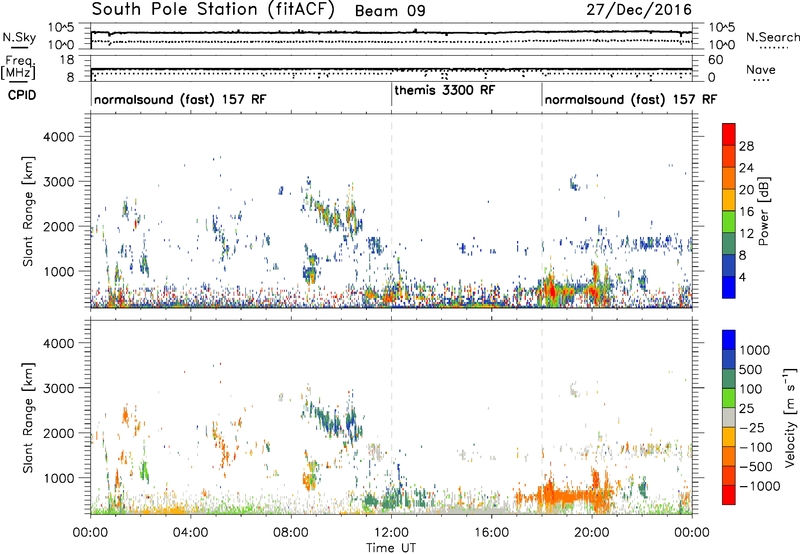The image size is (800, 554).
Task: Click the "18" frequency axis tick label
Action: tap(66, 60)
